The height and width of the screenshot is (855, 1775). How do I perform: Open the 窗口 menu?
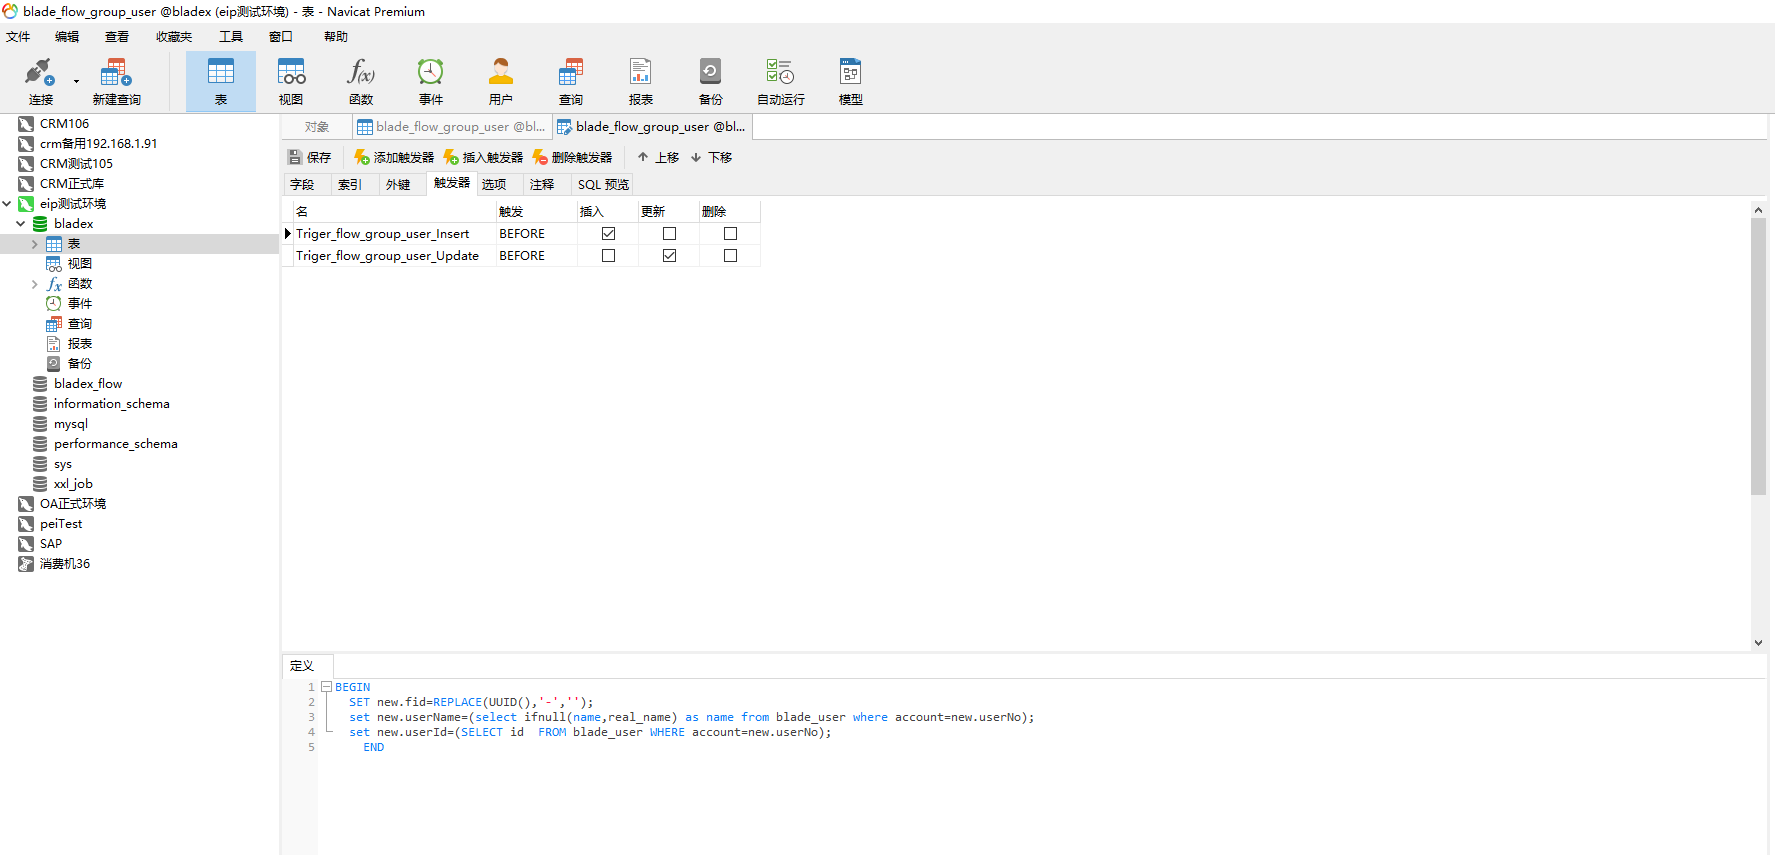[x=281, y=36]
